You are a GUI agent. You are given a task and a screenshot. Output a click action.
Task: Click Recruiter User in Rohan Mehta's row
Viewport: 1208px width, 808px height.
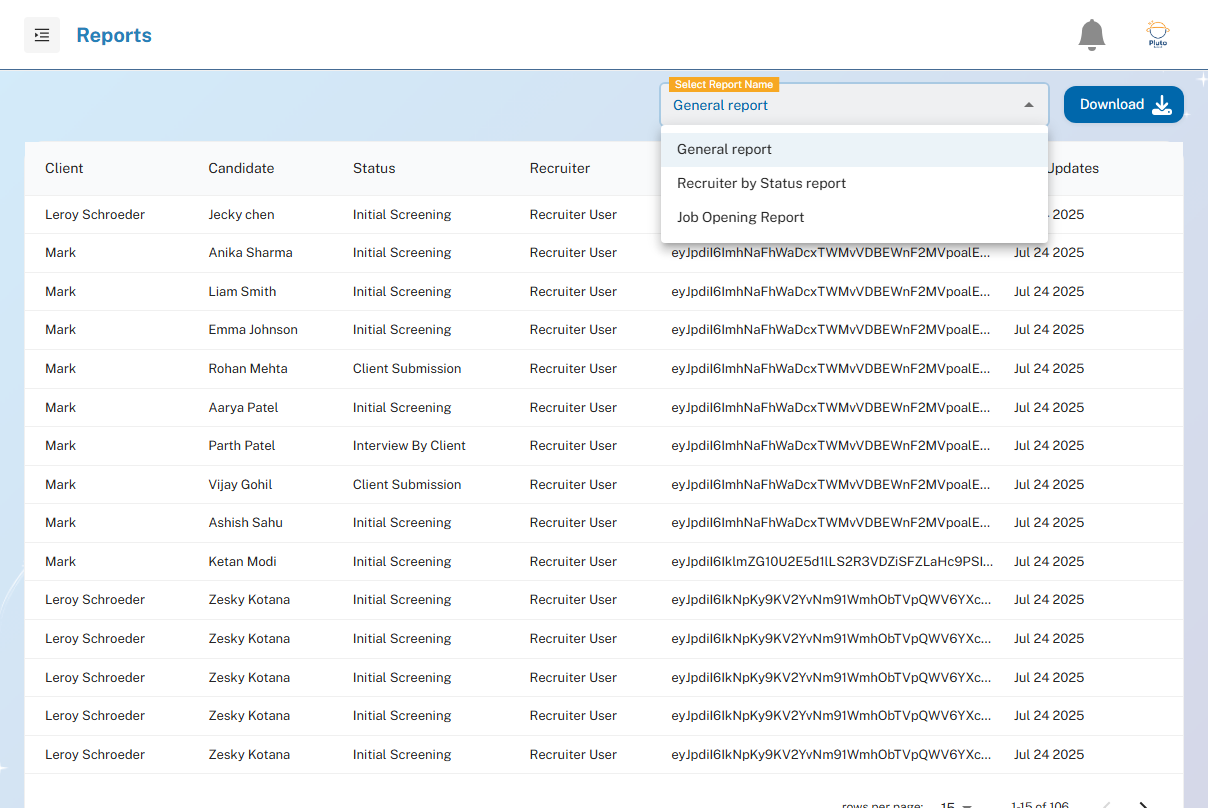click(x=573, y=369)
